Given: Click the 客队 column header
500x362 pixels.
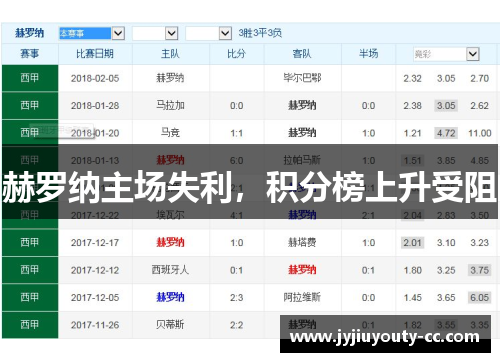Looking at the screenshot, I should 302,54.
